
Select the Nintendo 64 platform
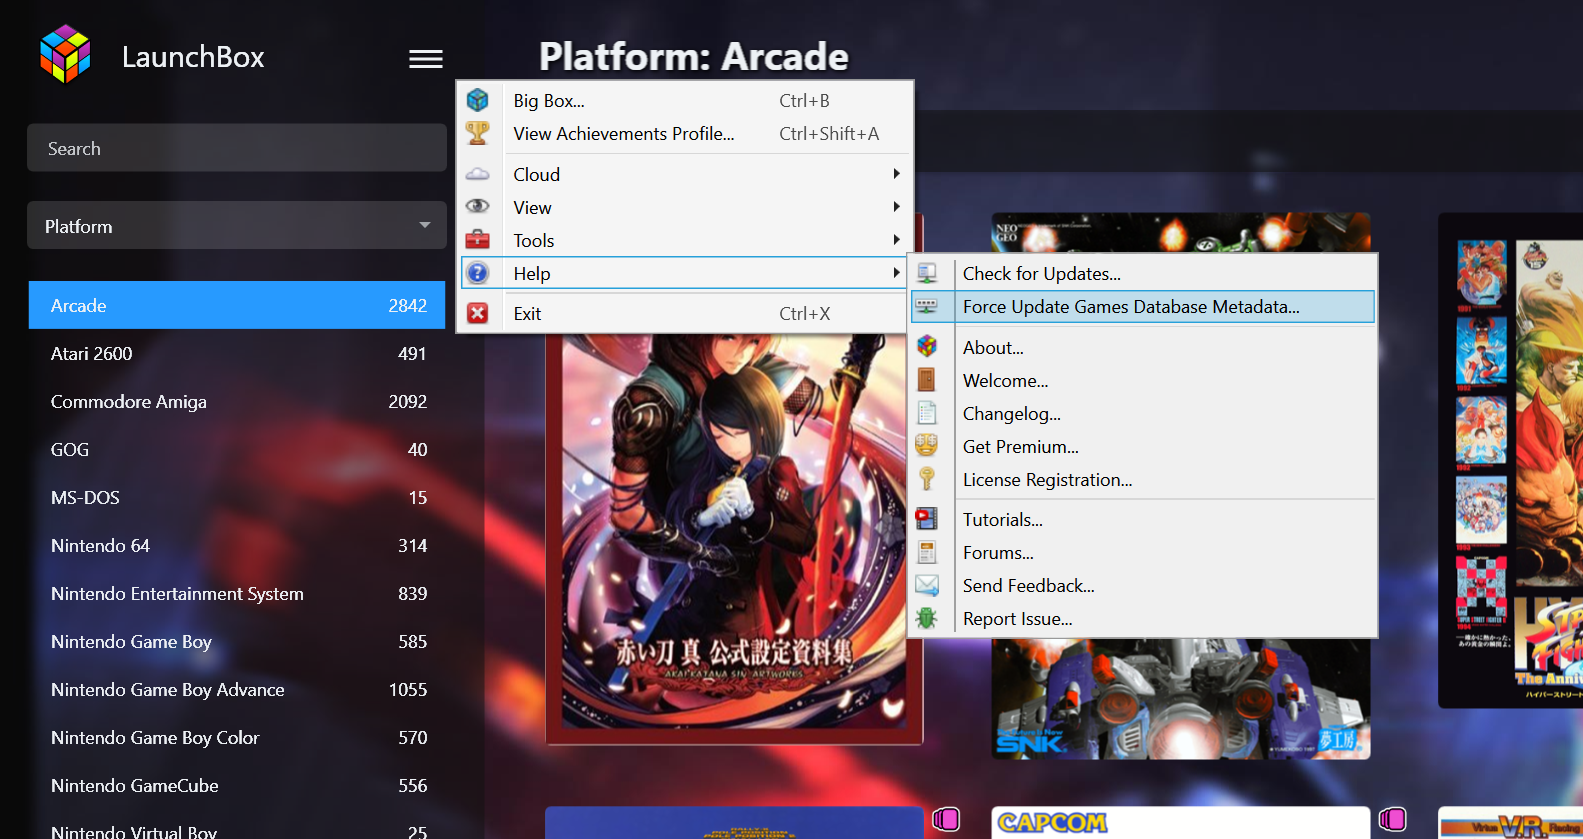click(x=237, y=545)
